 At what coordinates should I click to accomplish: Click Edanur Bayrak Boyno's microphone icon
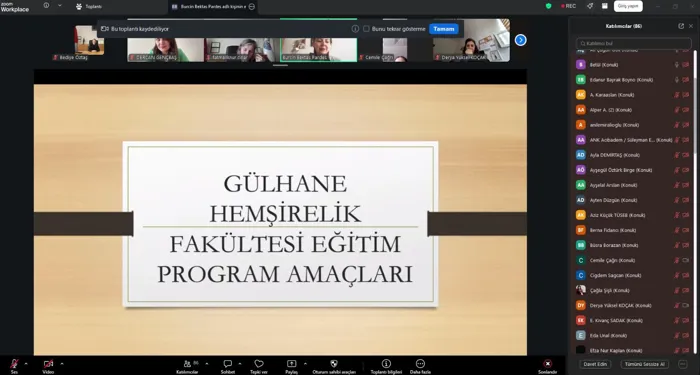pos(676,80)
